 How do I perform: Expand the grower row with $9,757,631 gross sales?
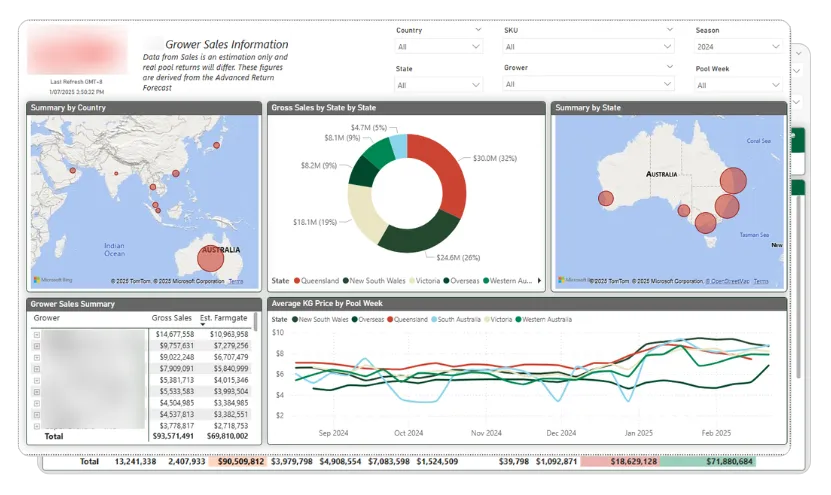[37, 346]
